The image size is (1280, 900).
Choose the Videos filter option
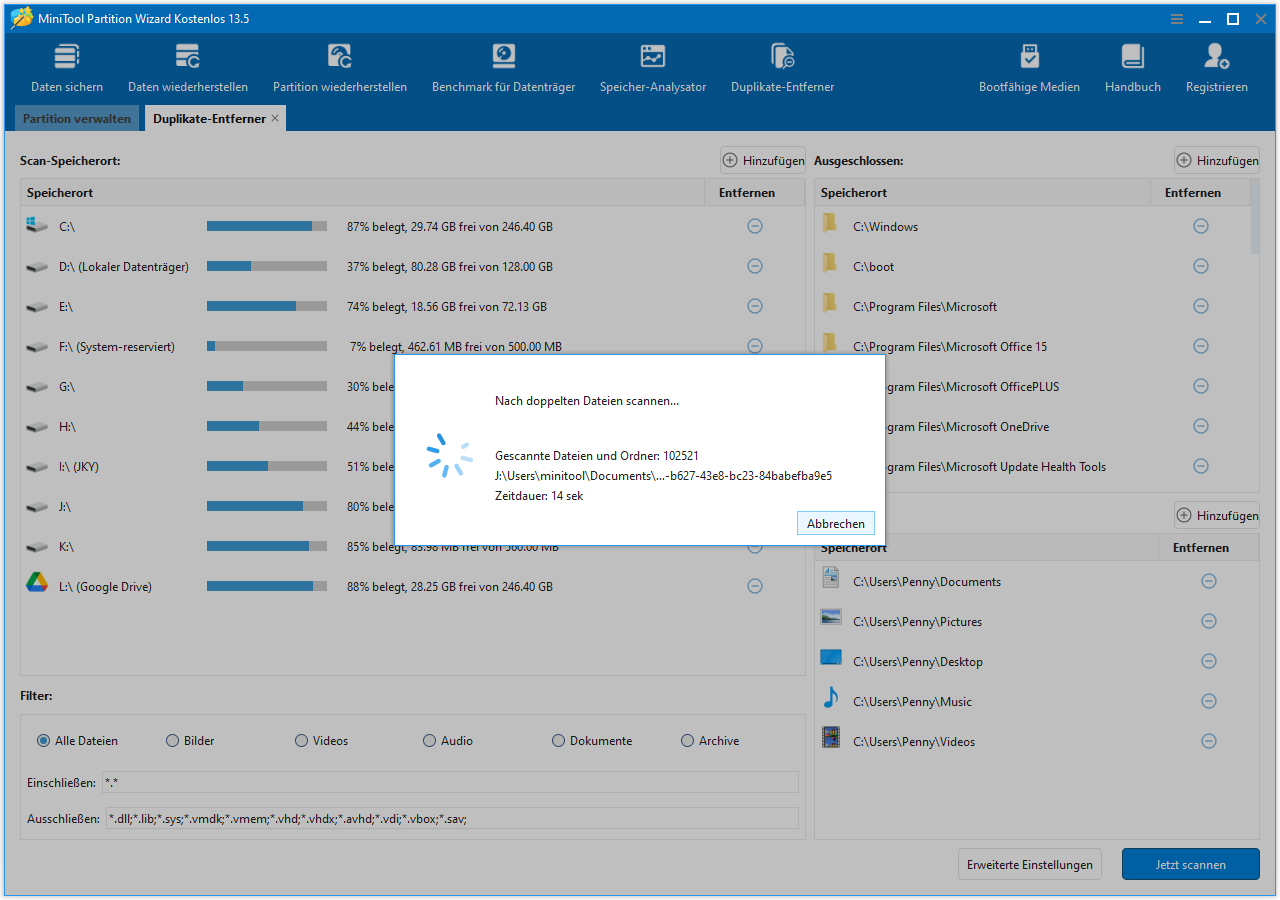pyautogui.click(x=302, y=741)
